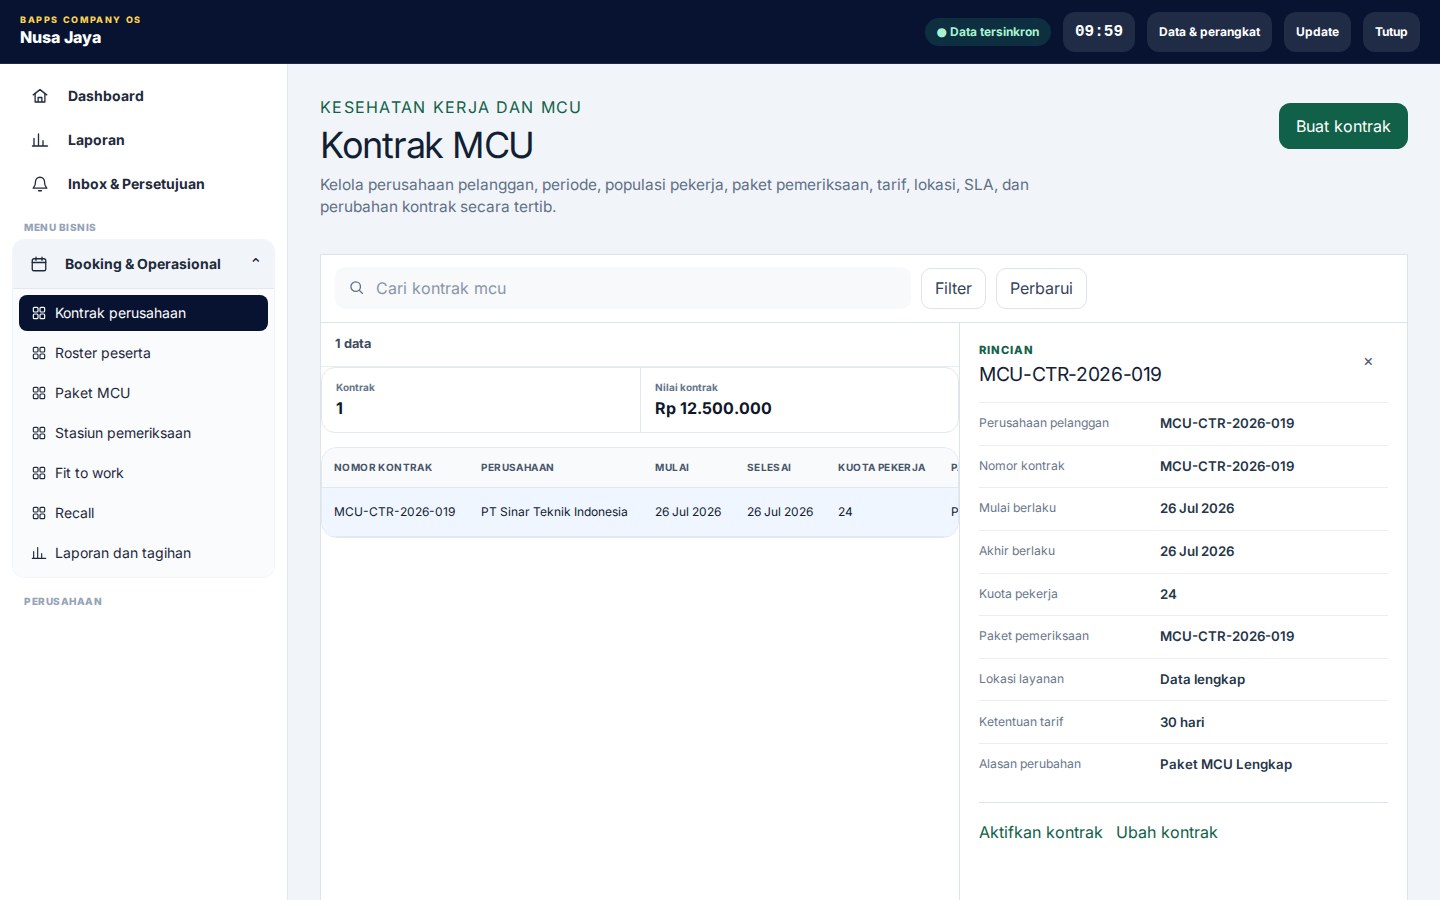The width and height of the screenshot is (1440, 900).
Task: Click the Buat kontrak button
Action: click(1343, 126)
